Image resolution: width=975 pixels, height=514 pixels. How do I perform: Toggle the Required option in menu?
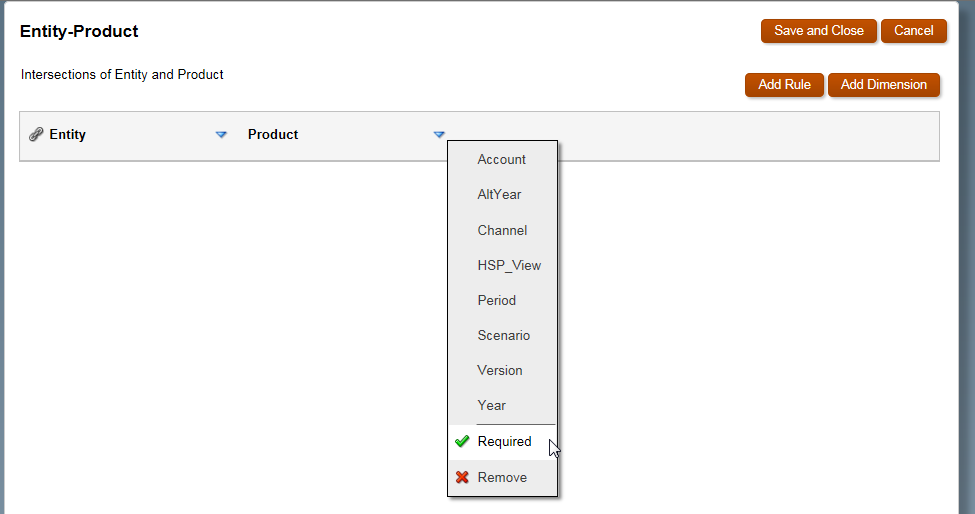(502, 442)
